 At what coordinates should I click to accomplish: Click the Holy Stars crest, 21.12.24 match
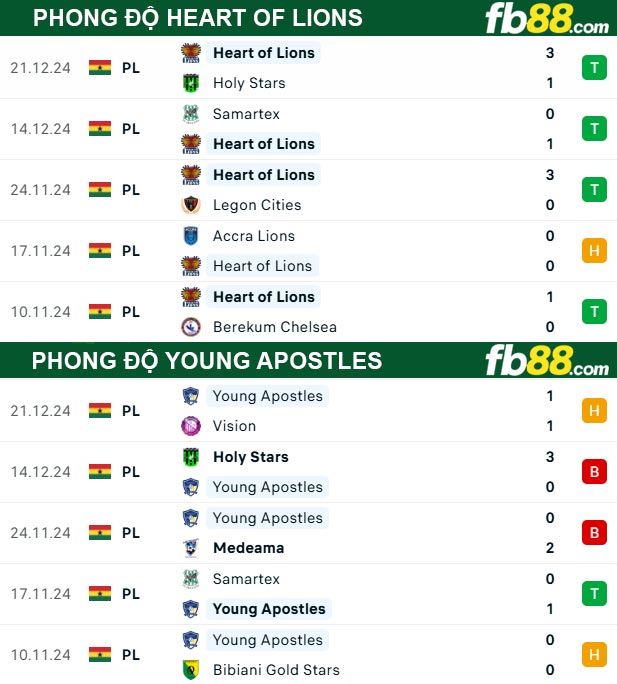coord(191,83)
